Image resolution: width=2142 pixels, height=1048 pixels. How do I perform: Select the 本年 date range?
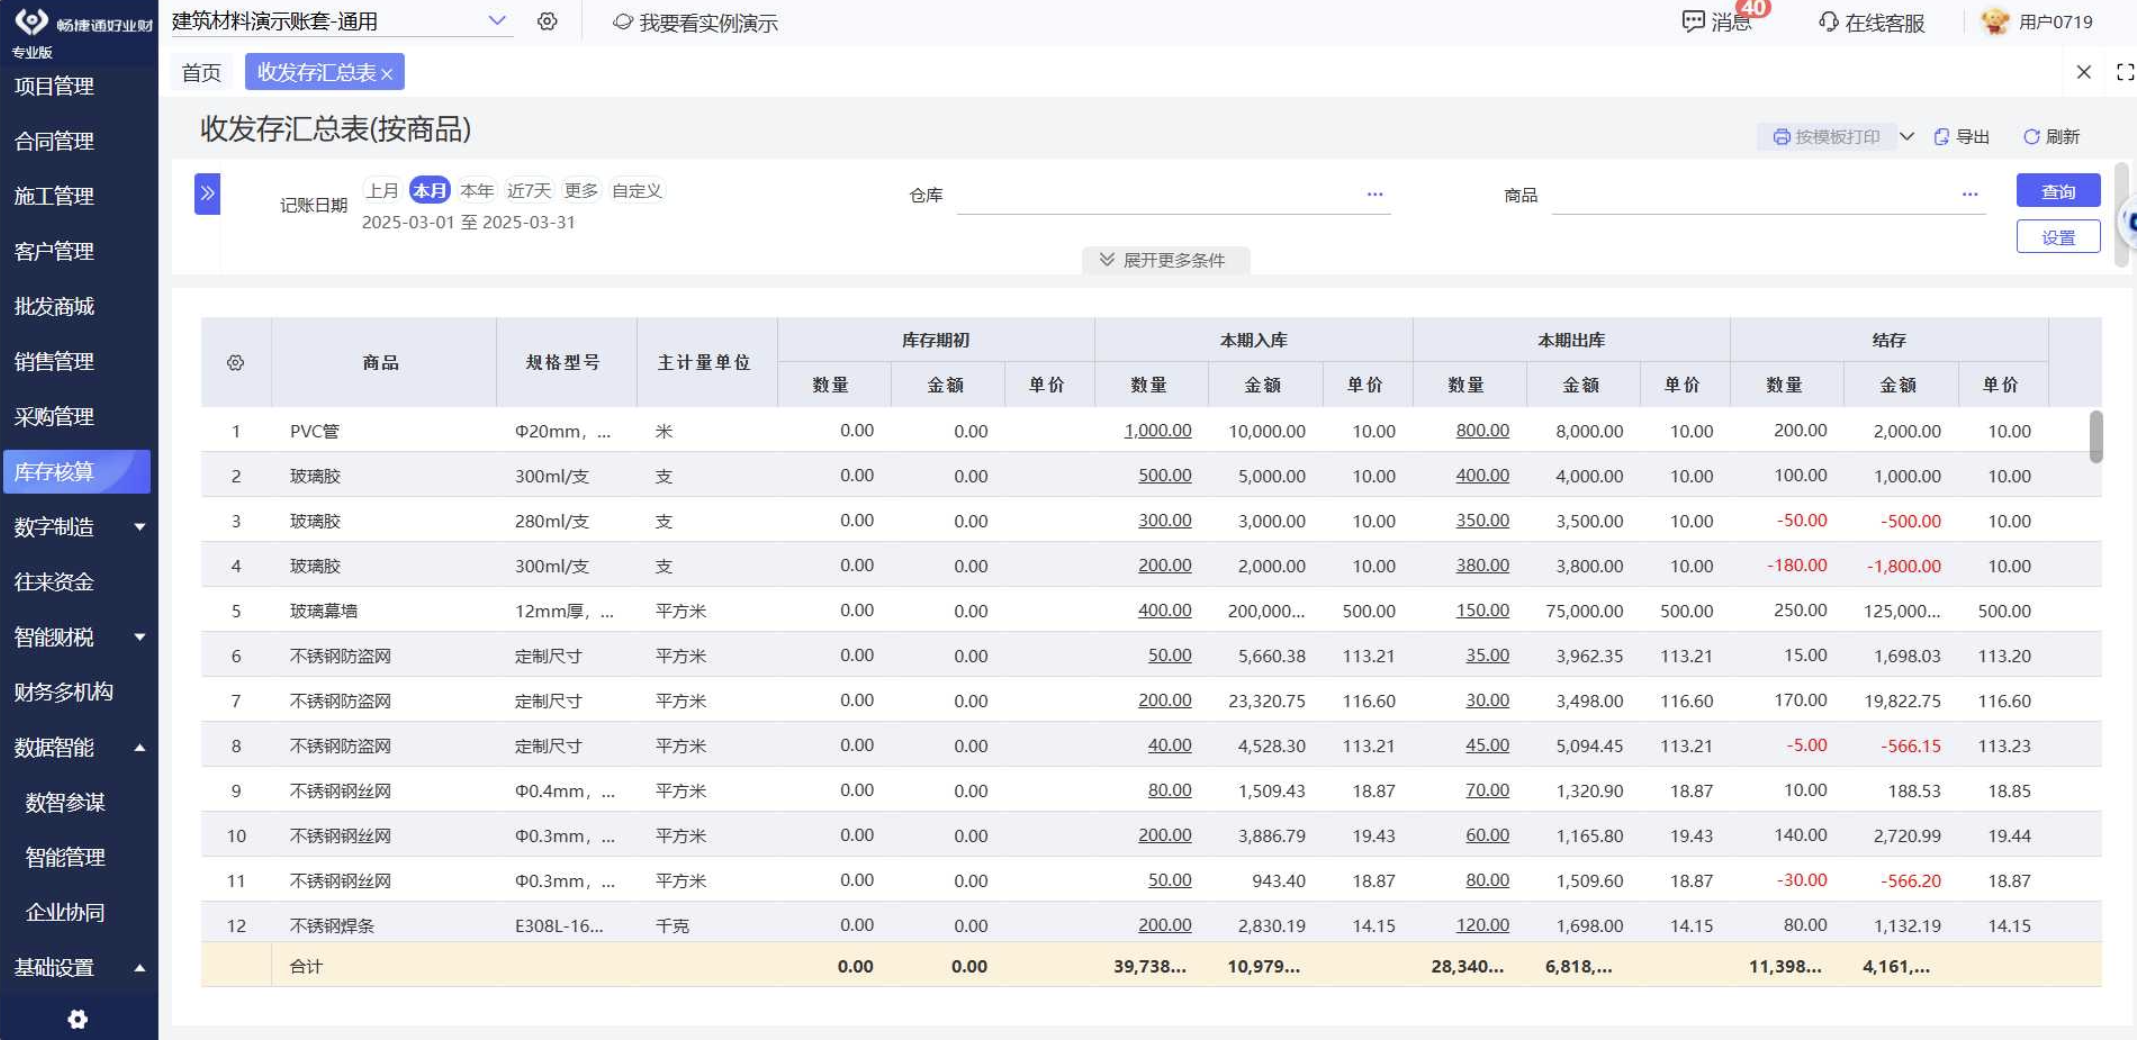tap(477, 191)
